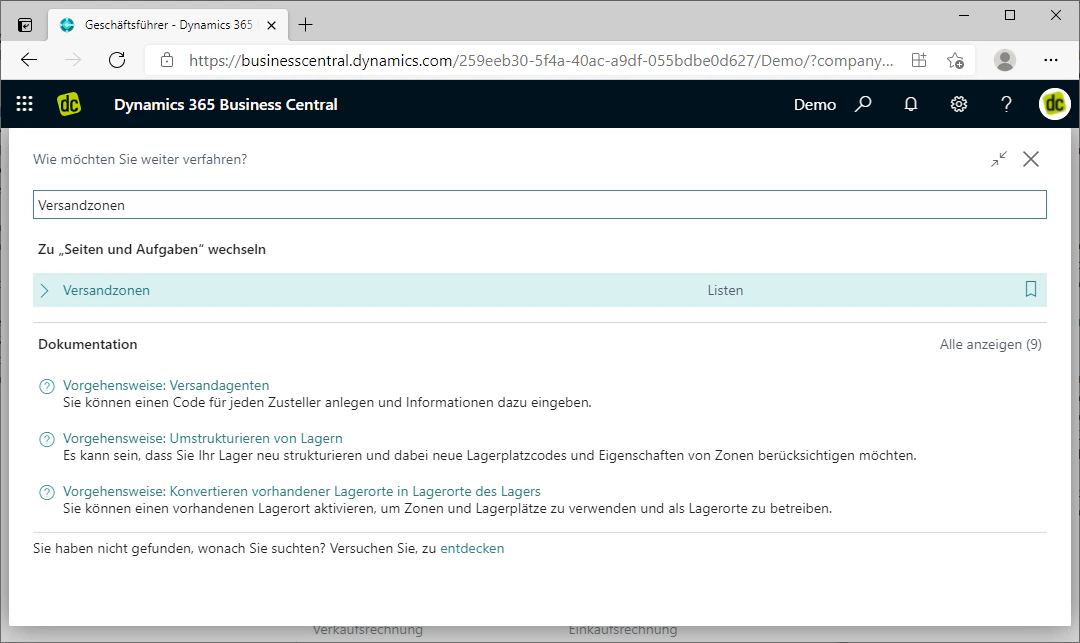Close the Geschäftsführer browser tab

[271, 25]
